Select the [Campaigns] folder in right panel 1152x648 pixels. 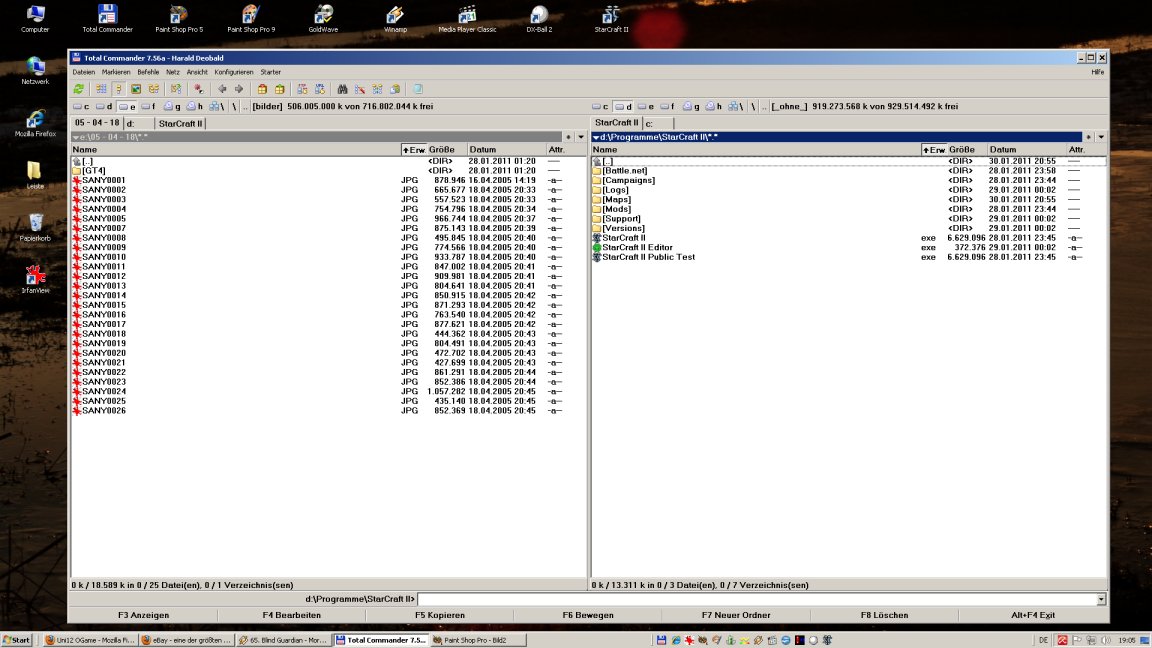click(x=628, y=180)
